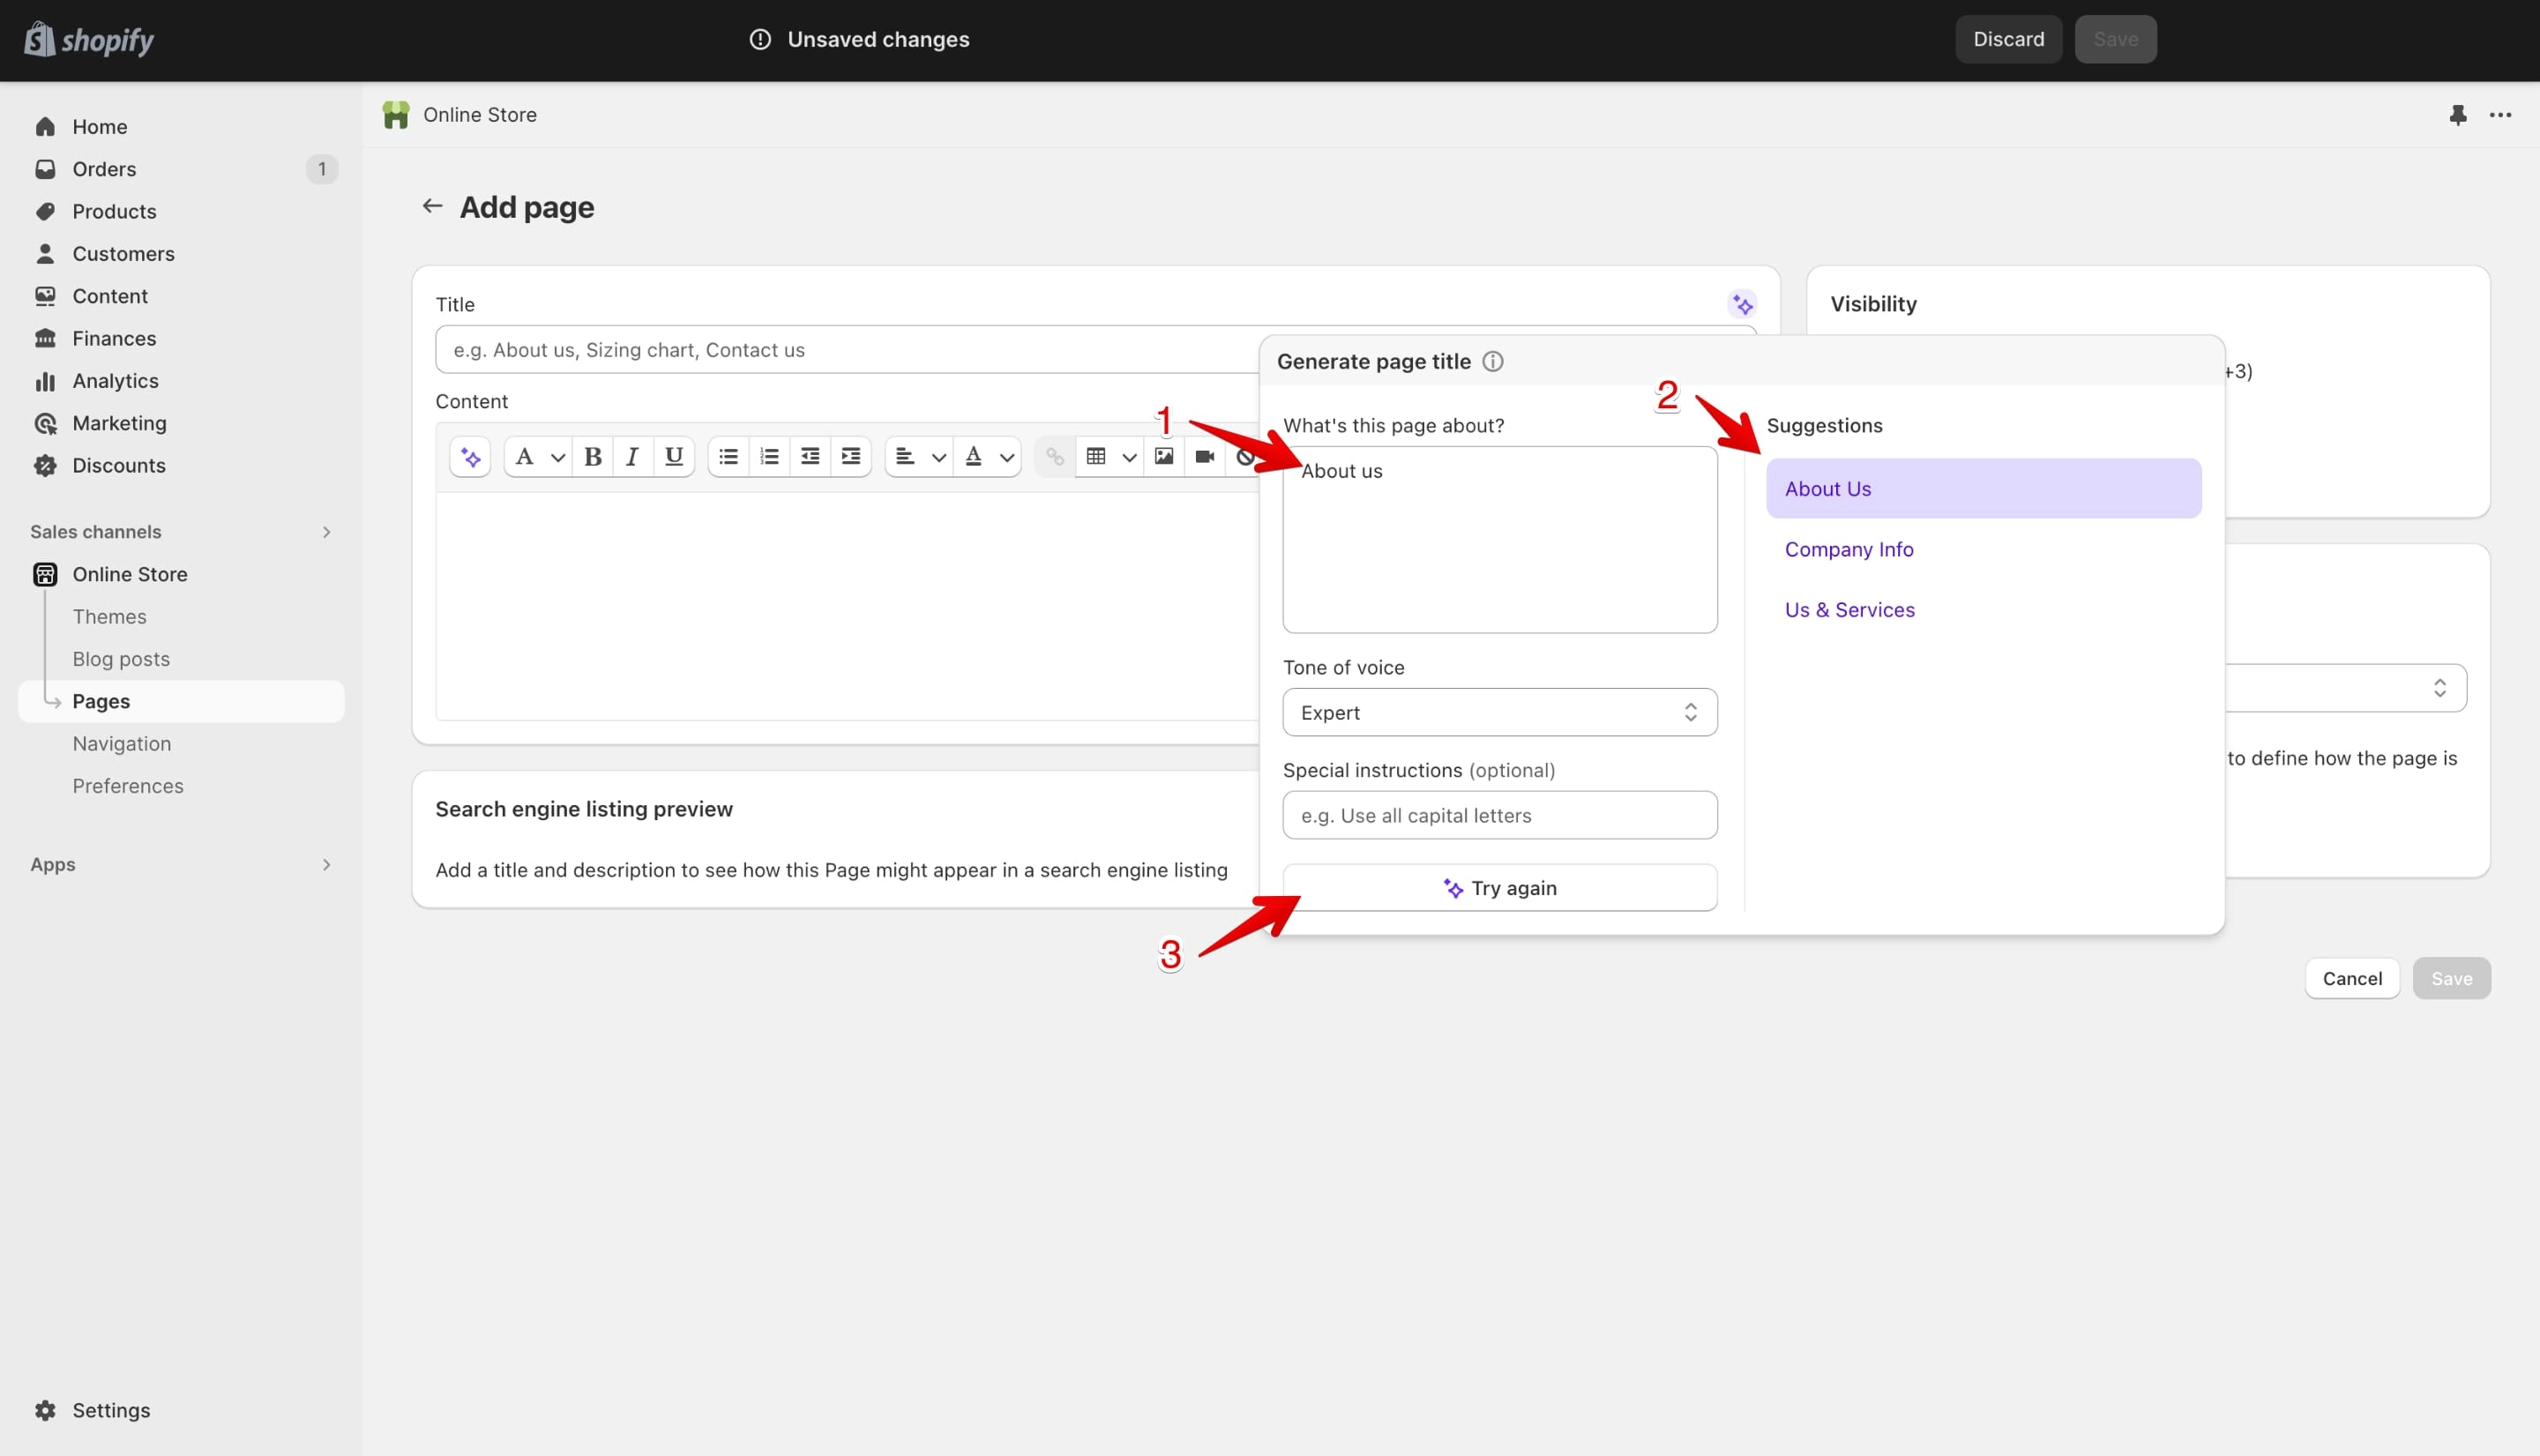Open Blog posts
Viewport: 2540px width, 1456px height.
121,659
